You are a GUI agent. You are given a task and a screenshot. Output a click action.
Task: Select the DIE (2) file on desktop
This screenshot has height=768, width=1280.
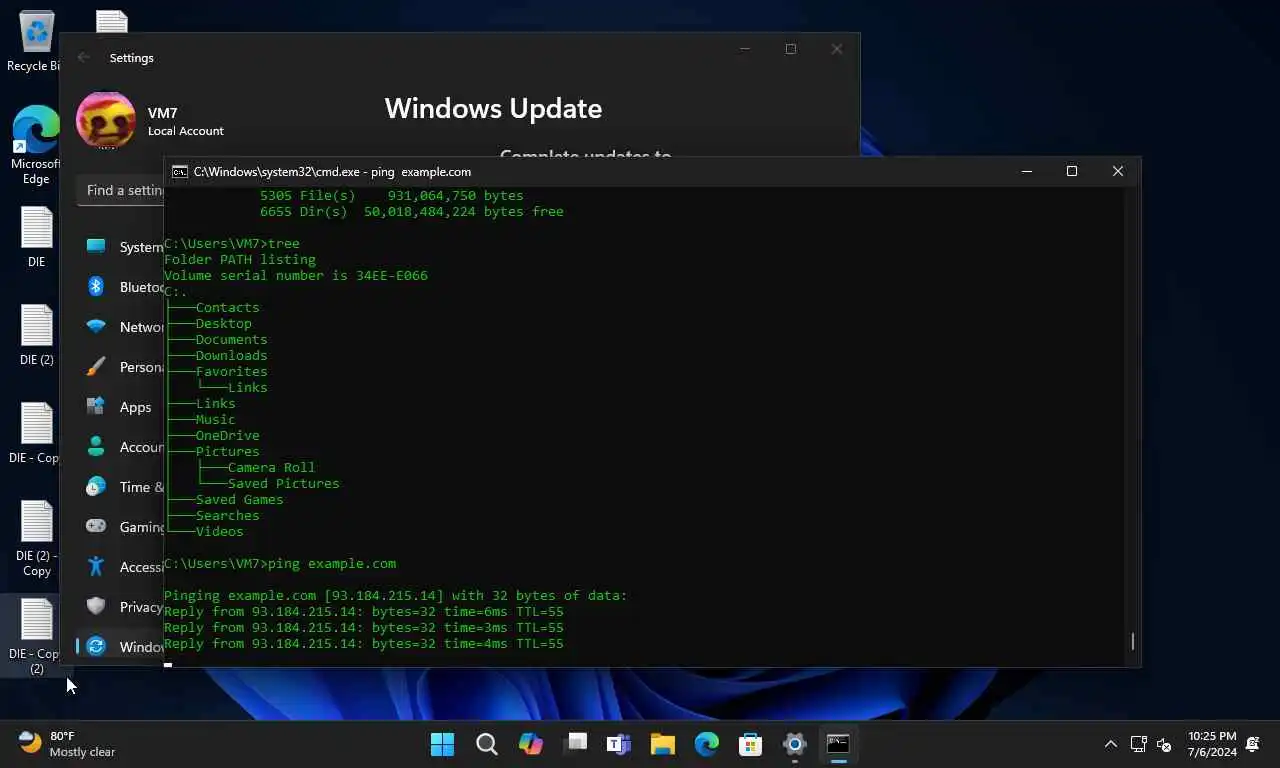pyautogui.click(x=36, y=335)
